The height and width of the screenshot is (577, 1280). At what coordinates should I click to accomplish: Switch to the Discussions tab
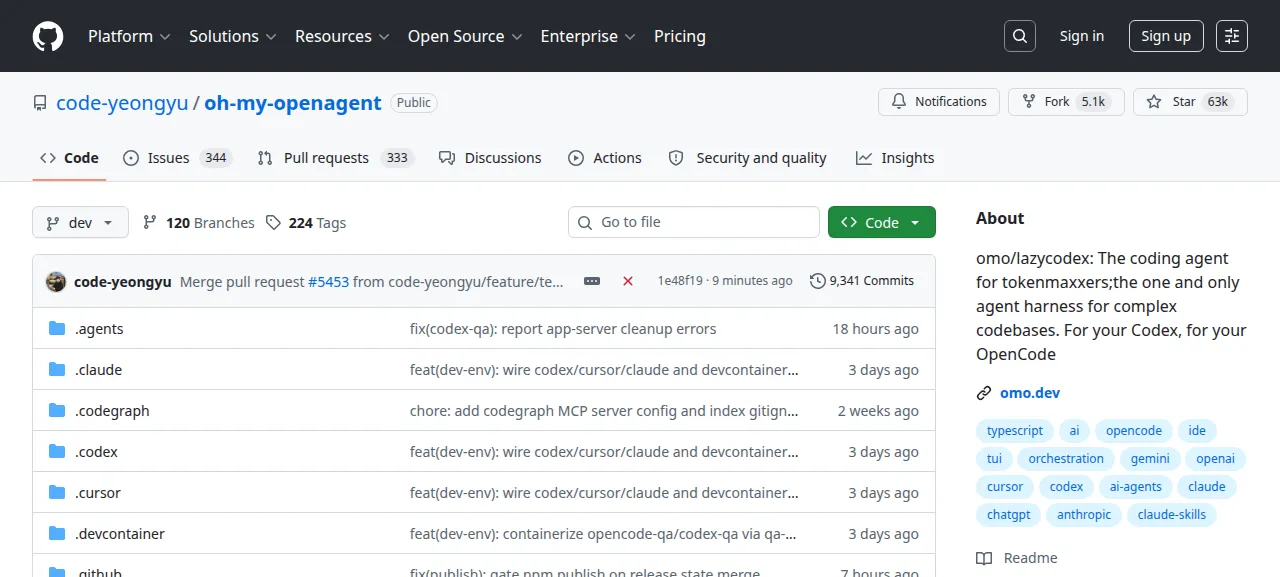pos(490,158)
